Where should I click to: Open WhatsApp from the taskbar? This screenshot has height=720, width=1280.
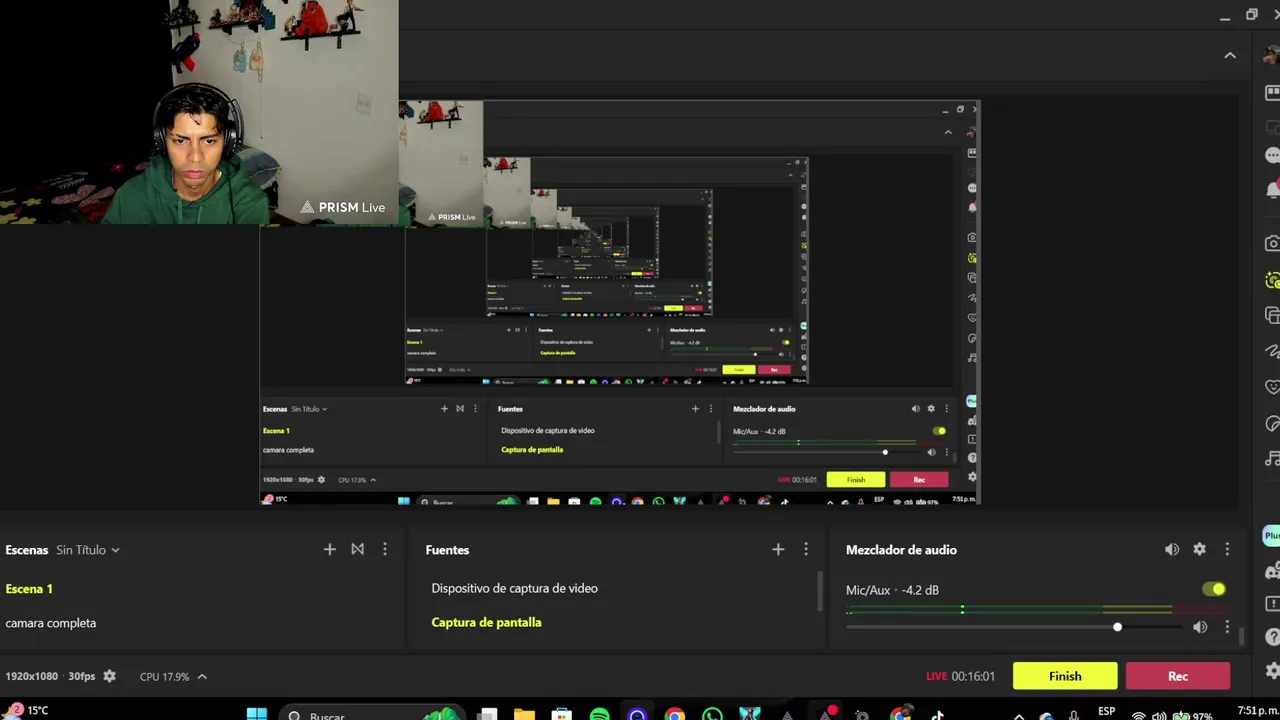pos(712,714)
